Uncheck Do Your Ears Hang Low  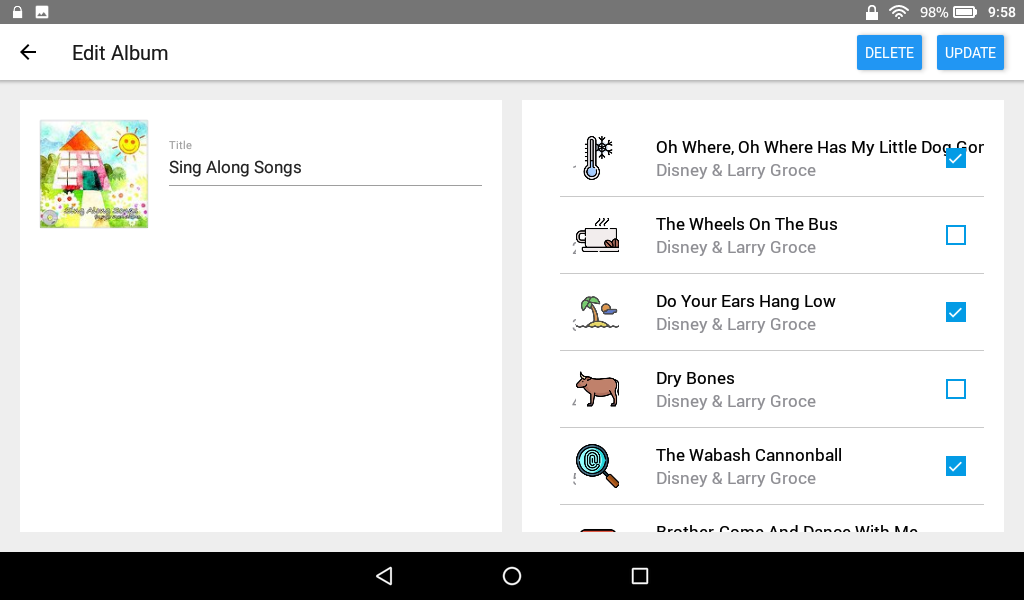pos(955,312)
